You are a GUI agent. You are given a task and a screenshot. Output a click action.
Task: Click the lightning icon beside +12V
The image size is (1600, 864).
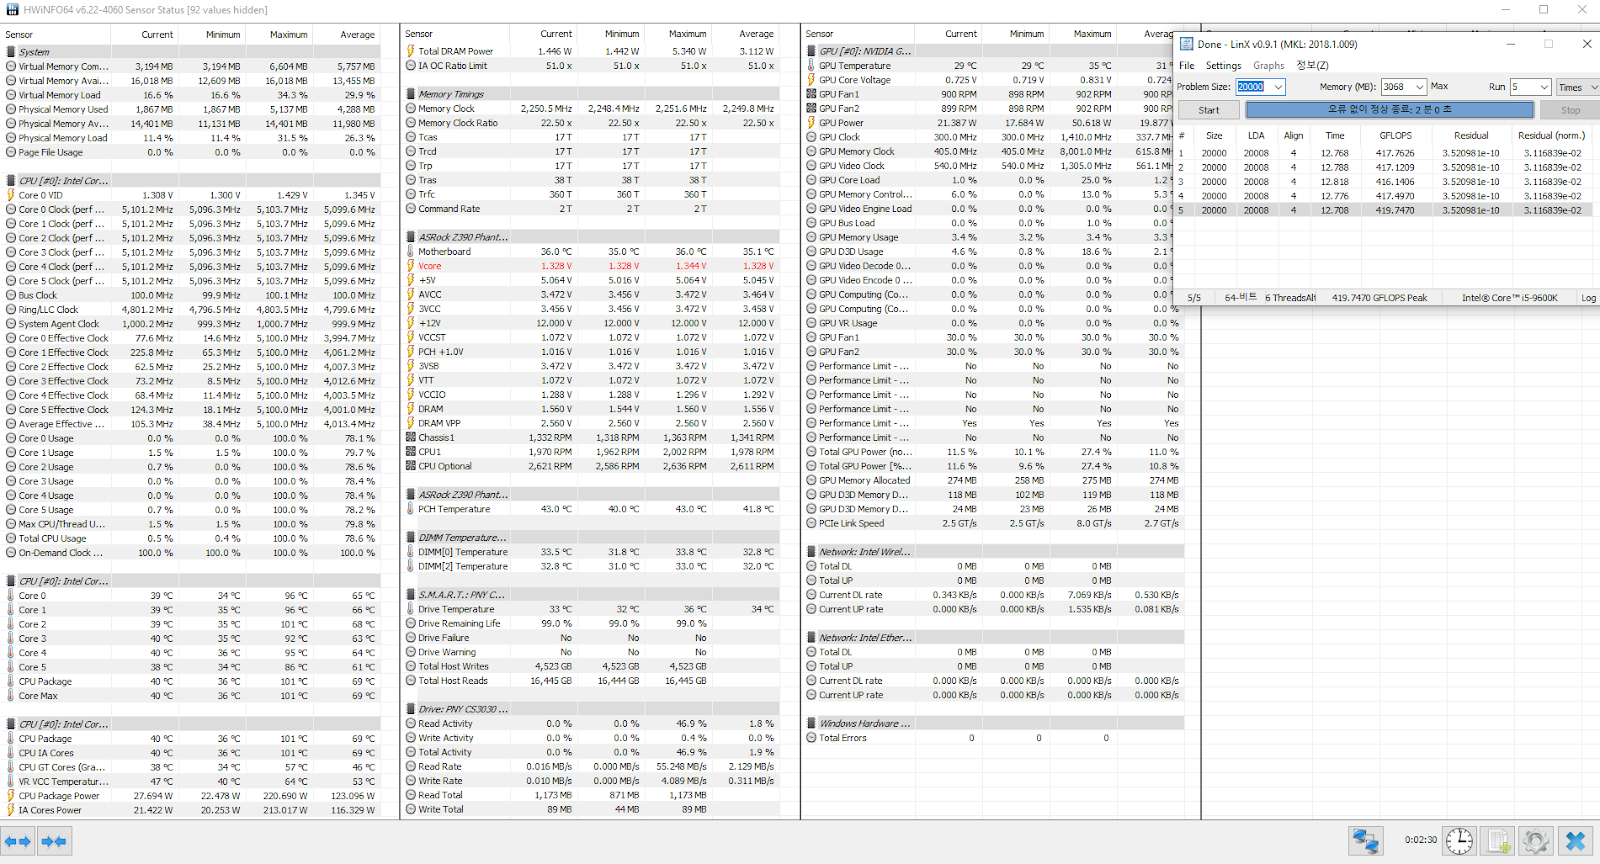411,323
